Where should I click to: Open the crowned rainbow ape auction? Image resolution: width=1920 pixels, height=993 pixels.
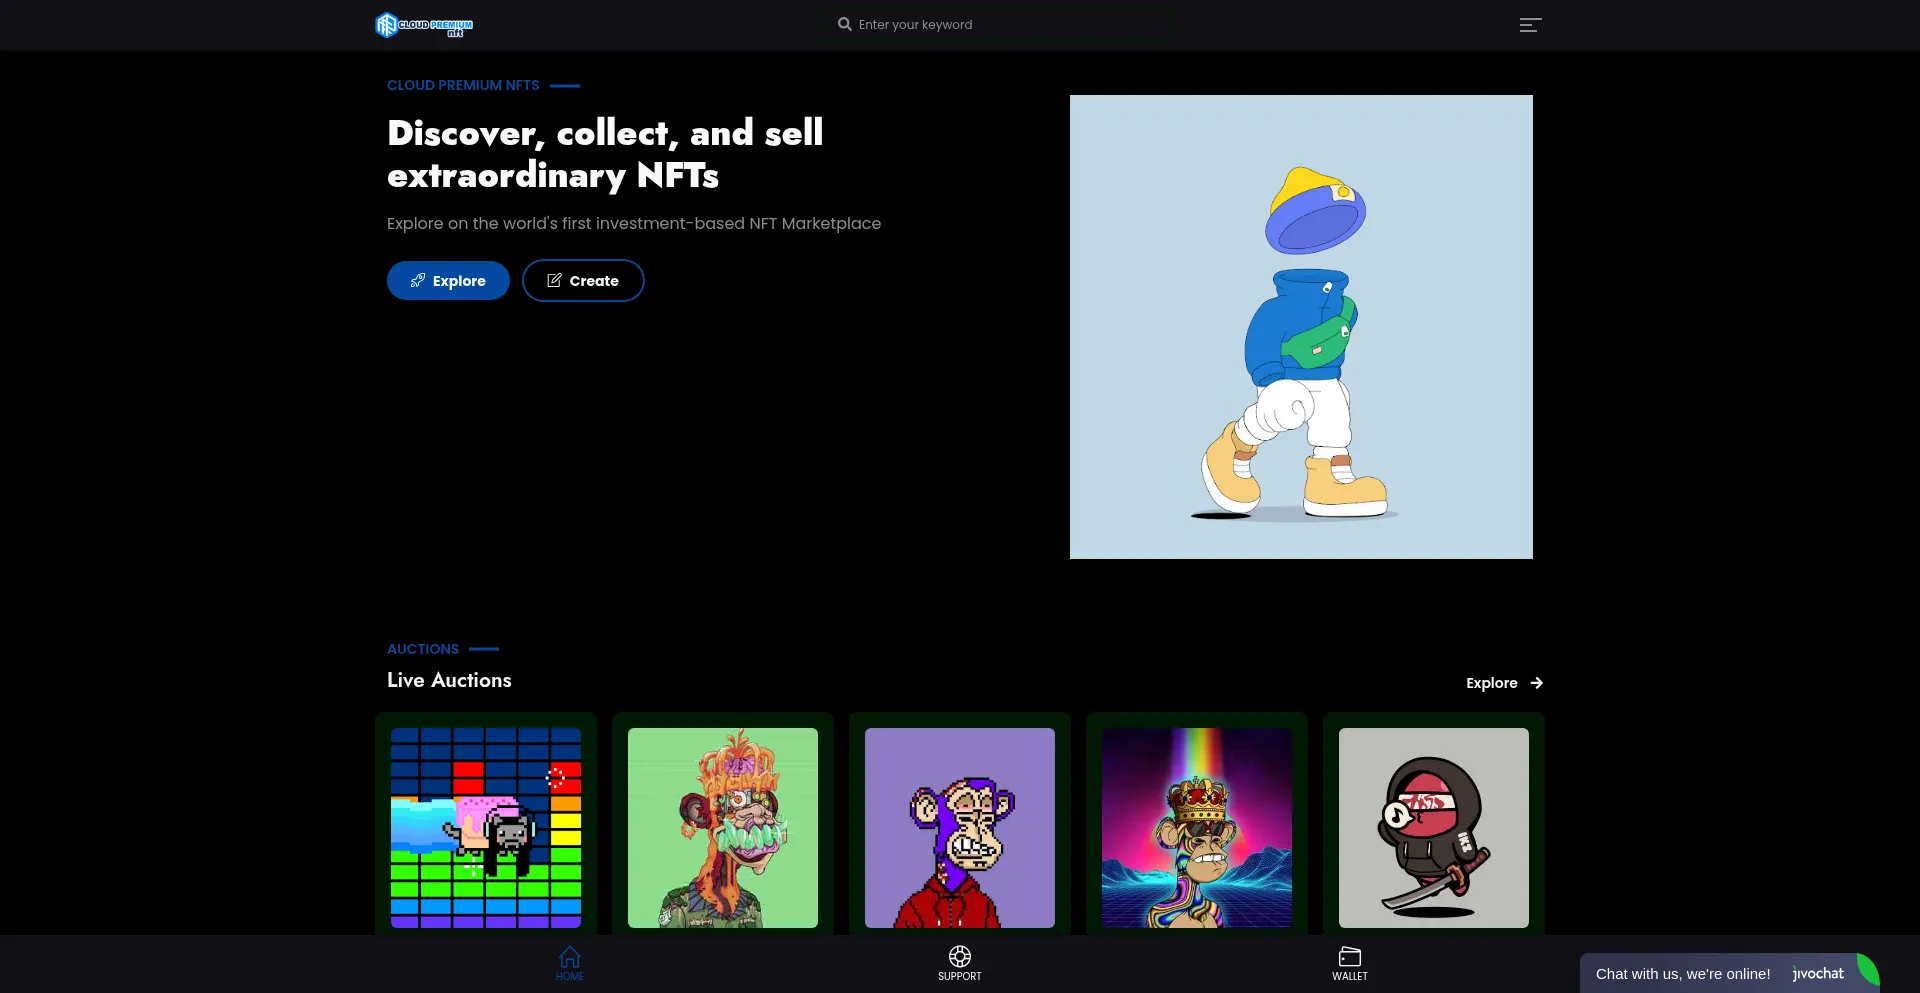[x=1197, y=828]
